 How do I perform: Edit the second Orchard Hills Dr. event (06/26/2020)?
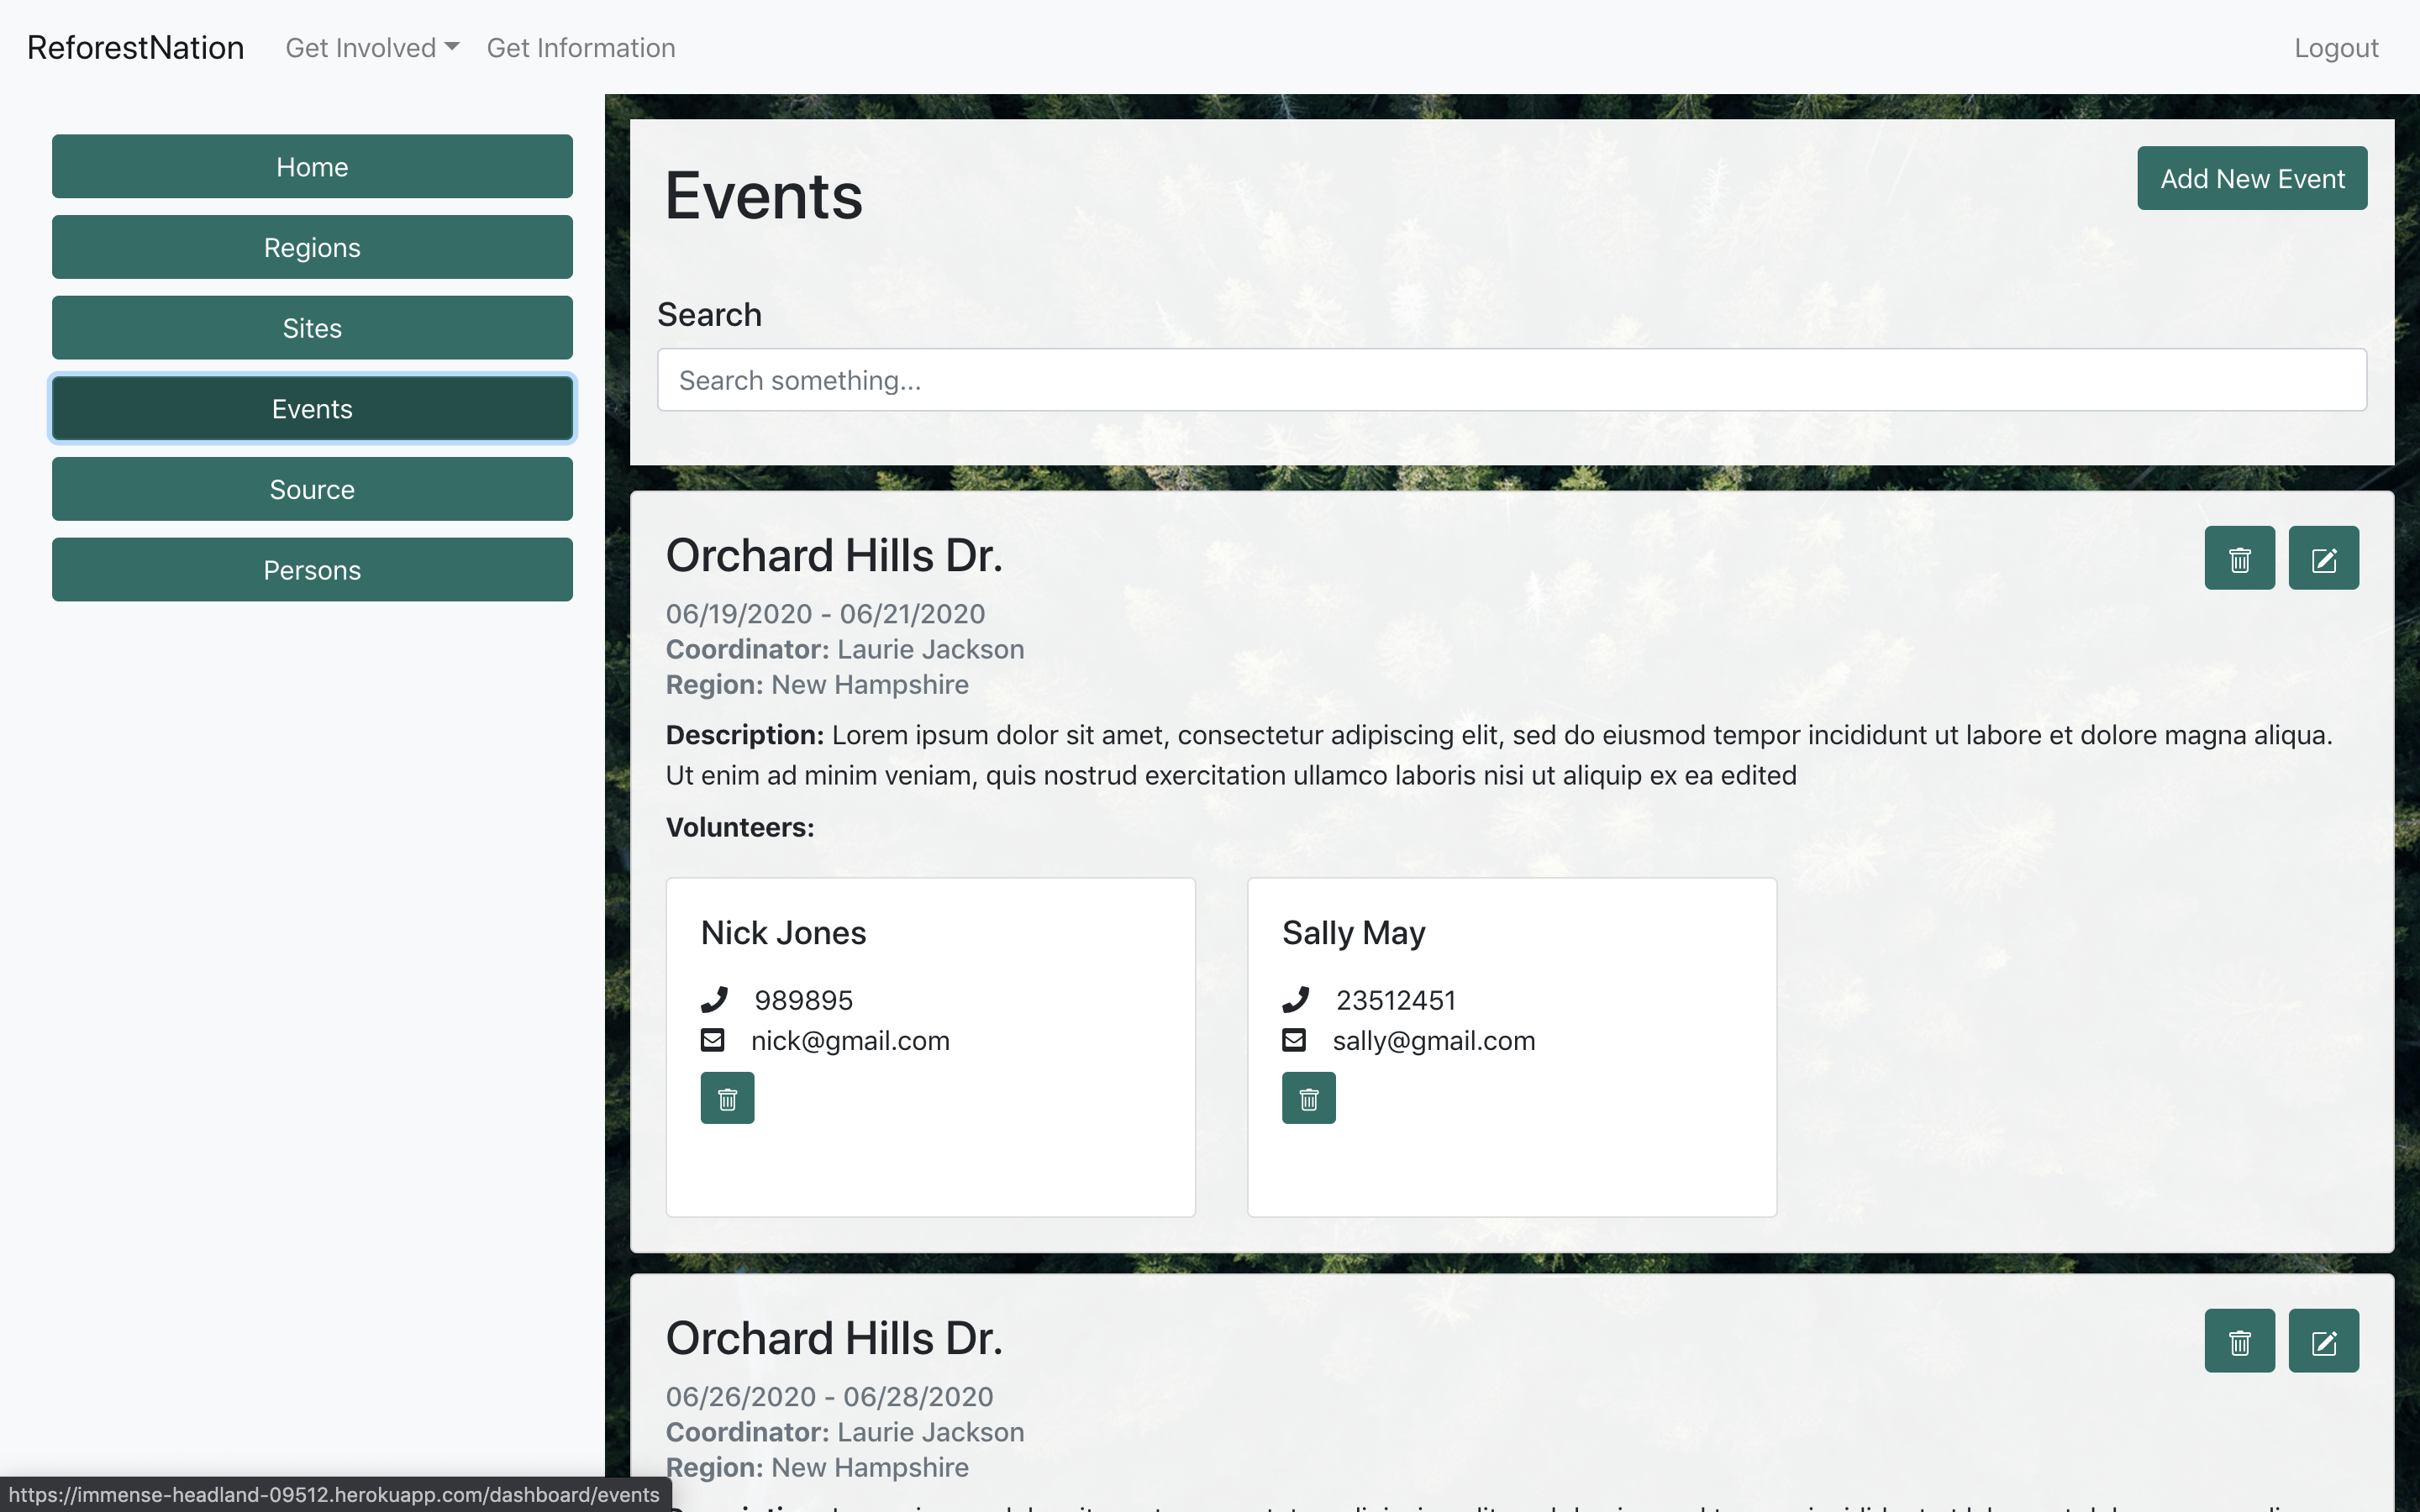point(2323,1341)
